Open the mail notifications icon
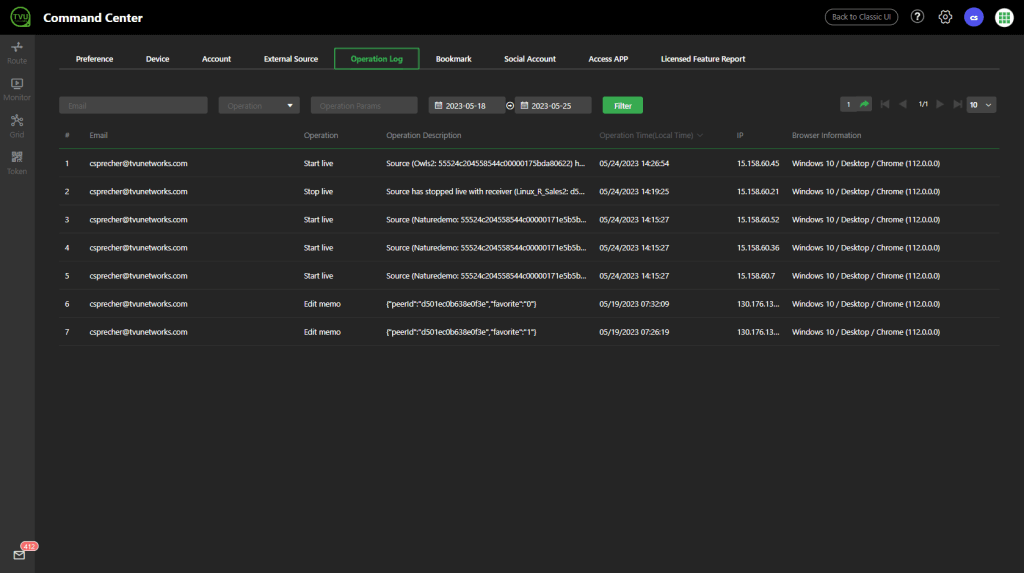Image resolution: width=1024 pixels, height=573 pixels. [19, 555]
